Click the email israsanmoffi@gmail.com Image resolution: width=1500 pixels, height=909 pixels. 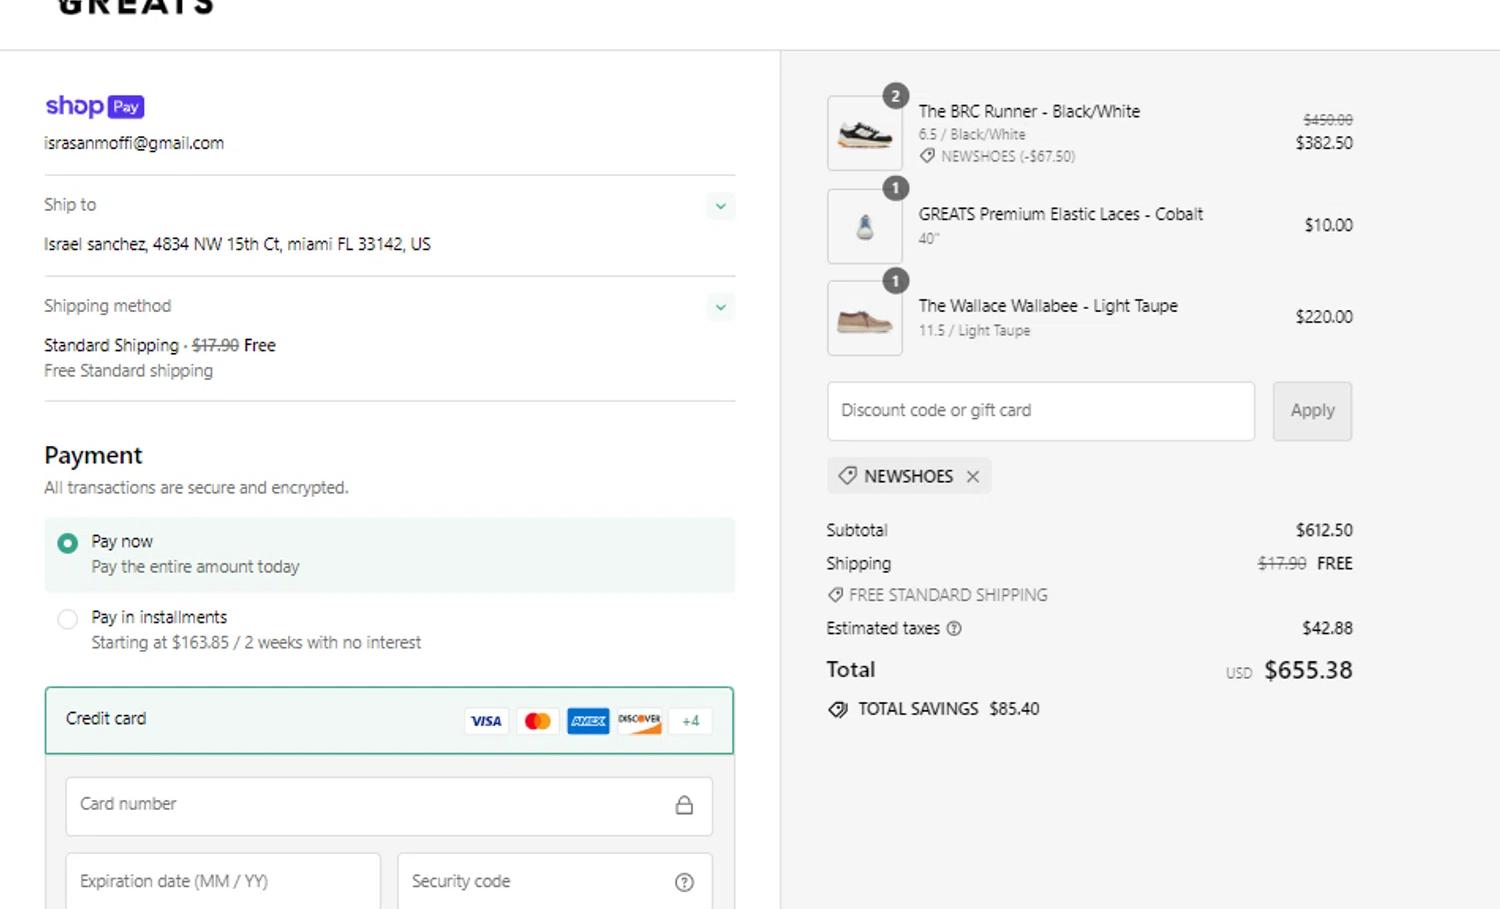coord(134,143)
